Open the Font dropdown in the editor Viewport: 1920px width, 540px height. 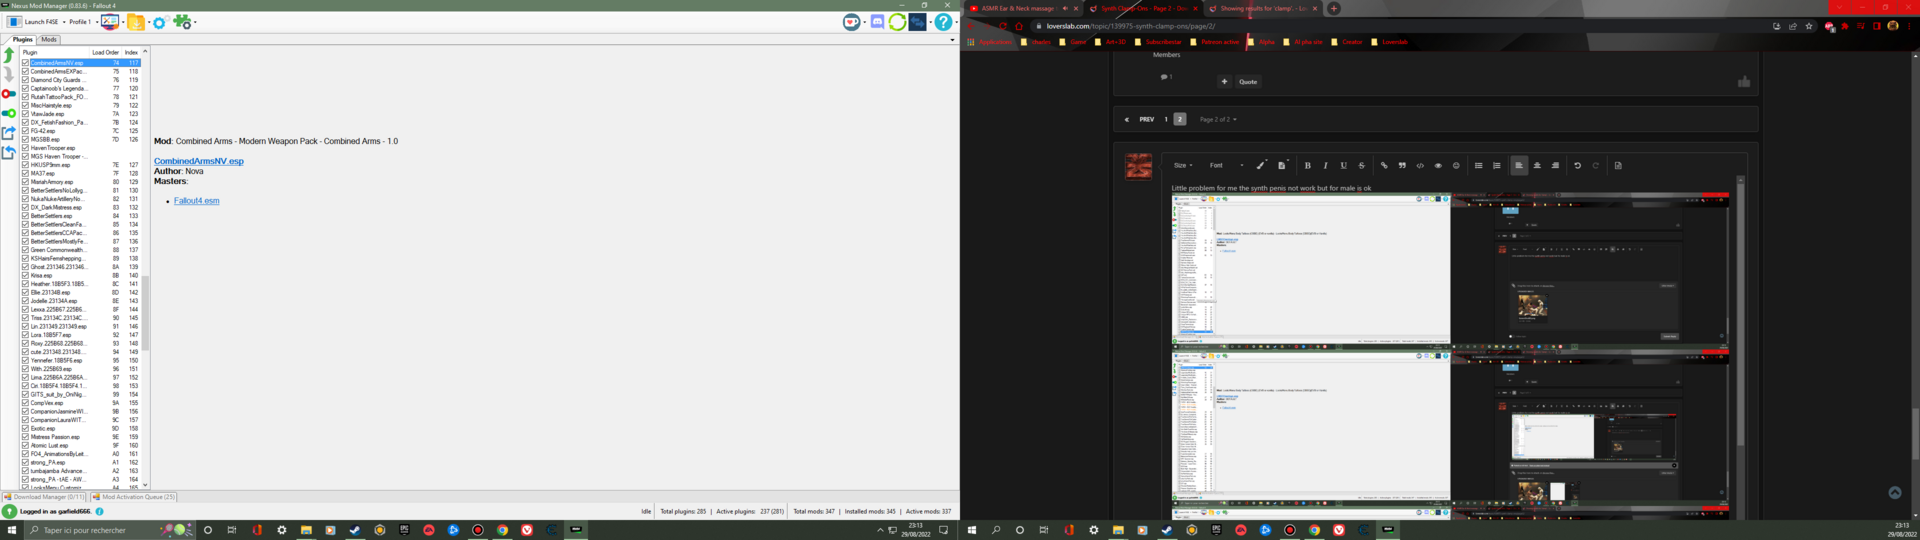click(1227, 166)
